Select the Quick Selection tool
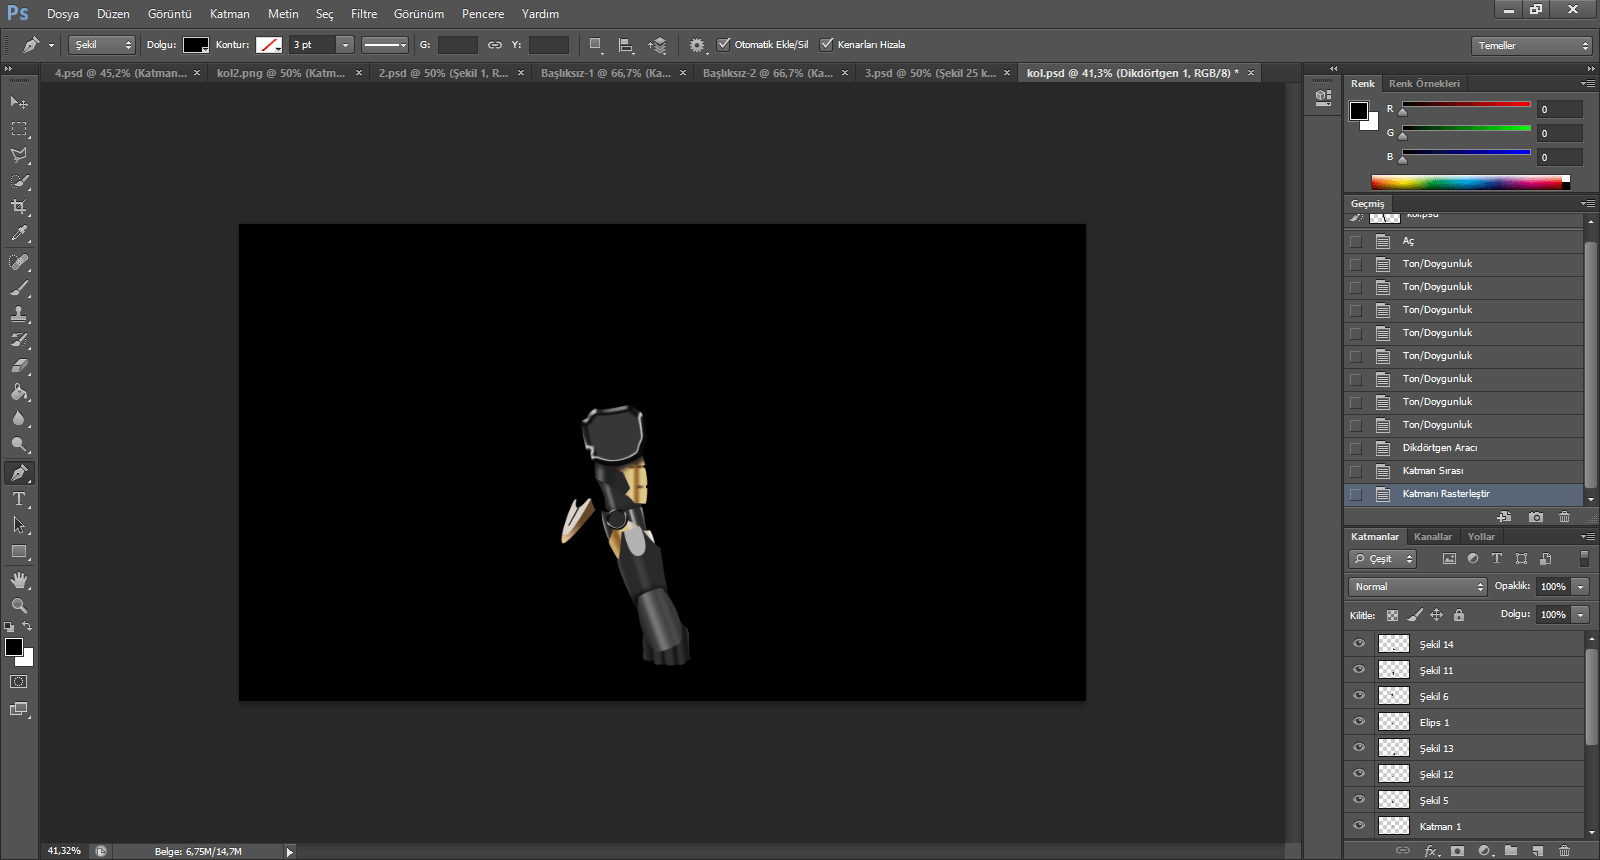 19,181
